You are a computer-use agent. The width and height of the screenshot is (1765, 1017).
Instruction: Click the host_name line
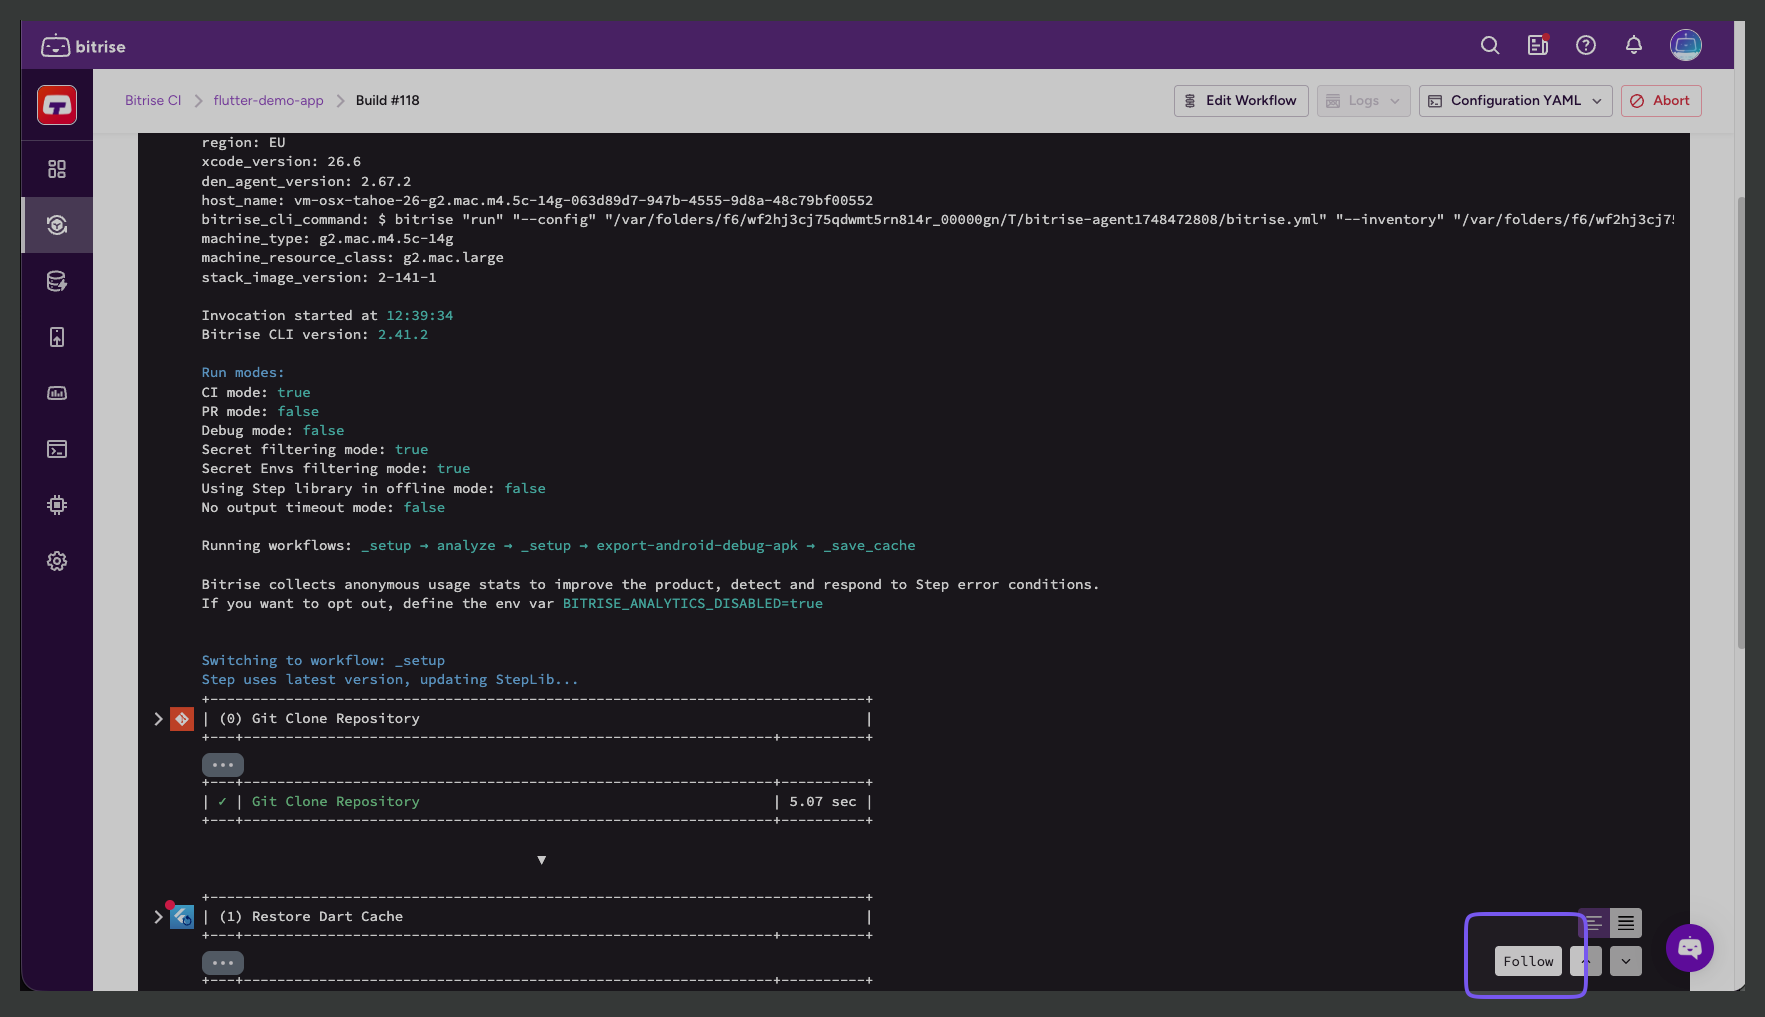click(x=537, y=200)
